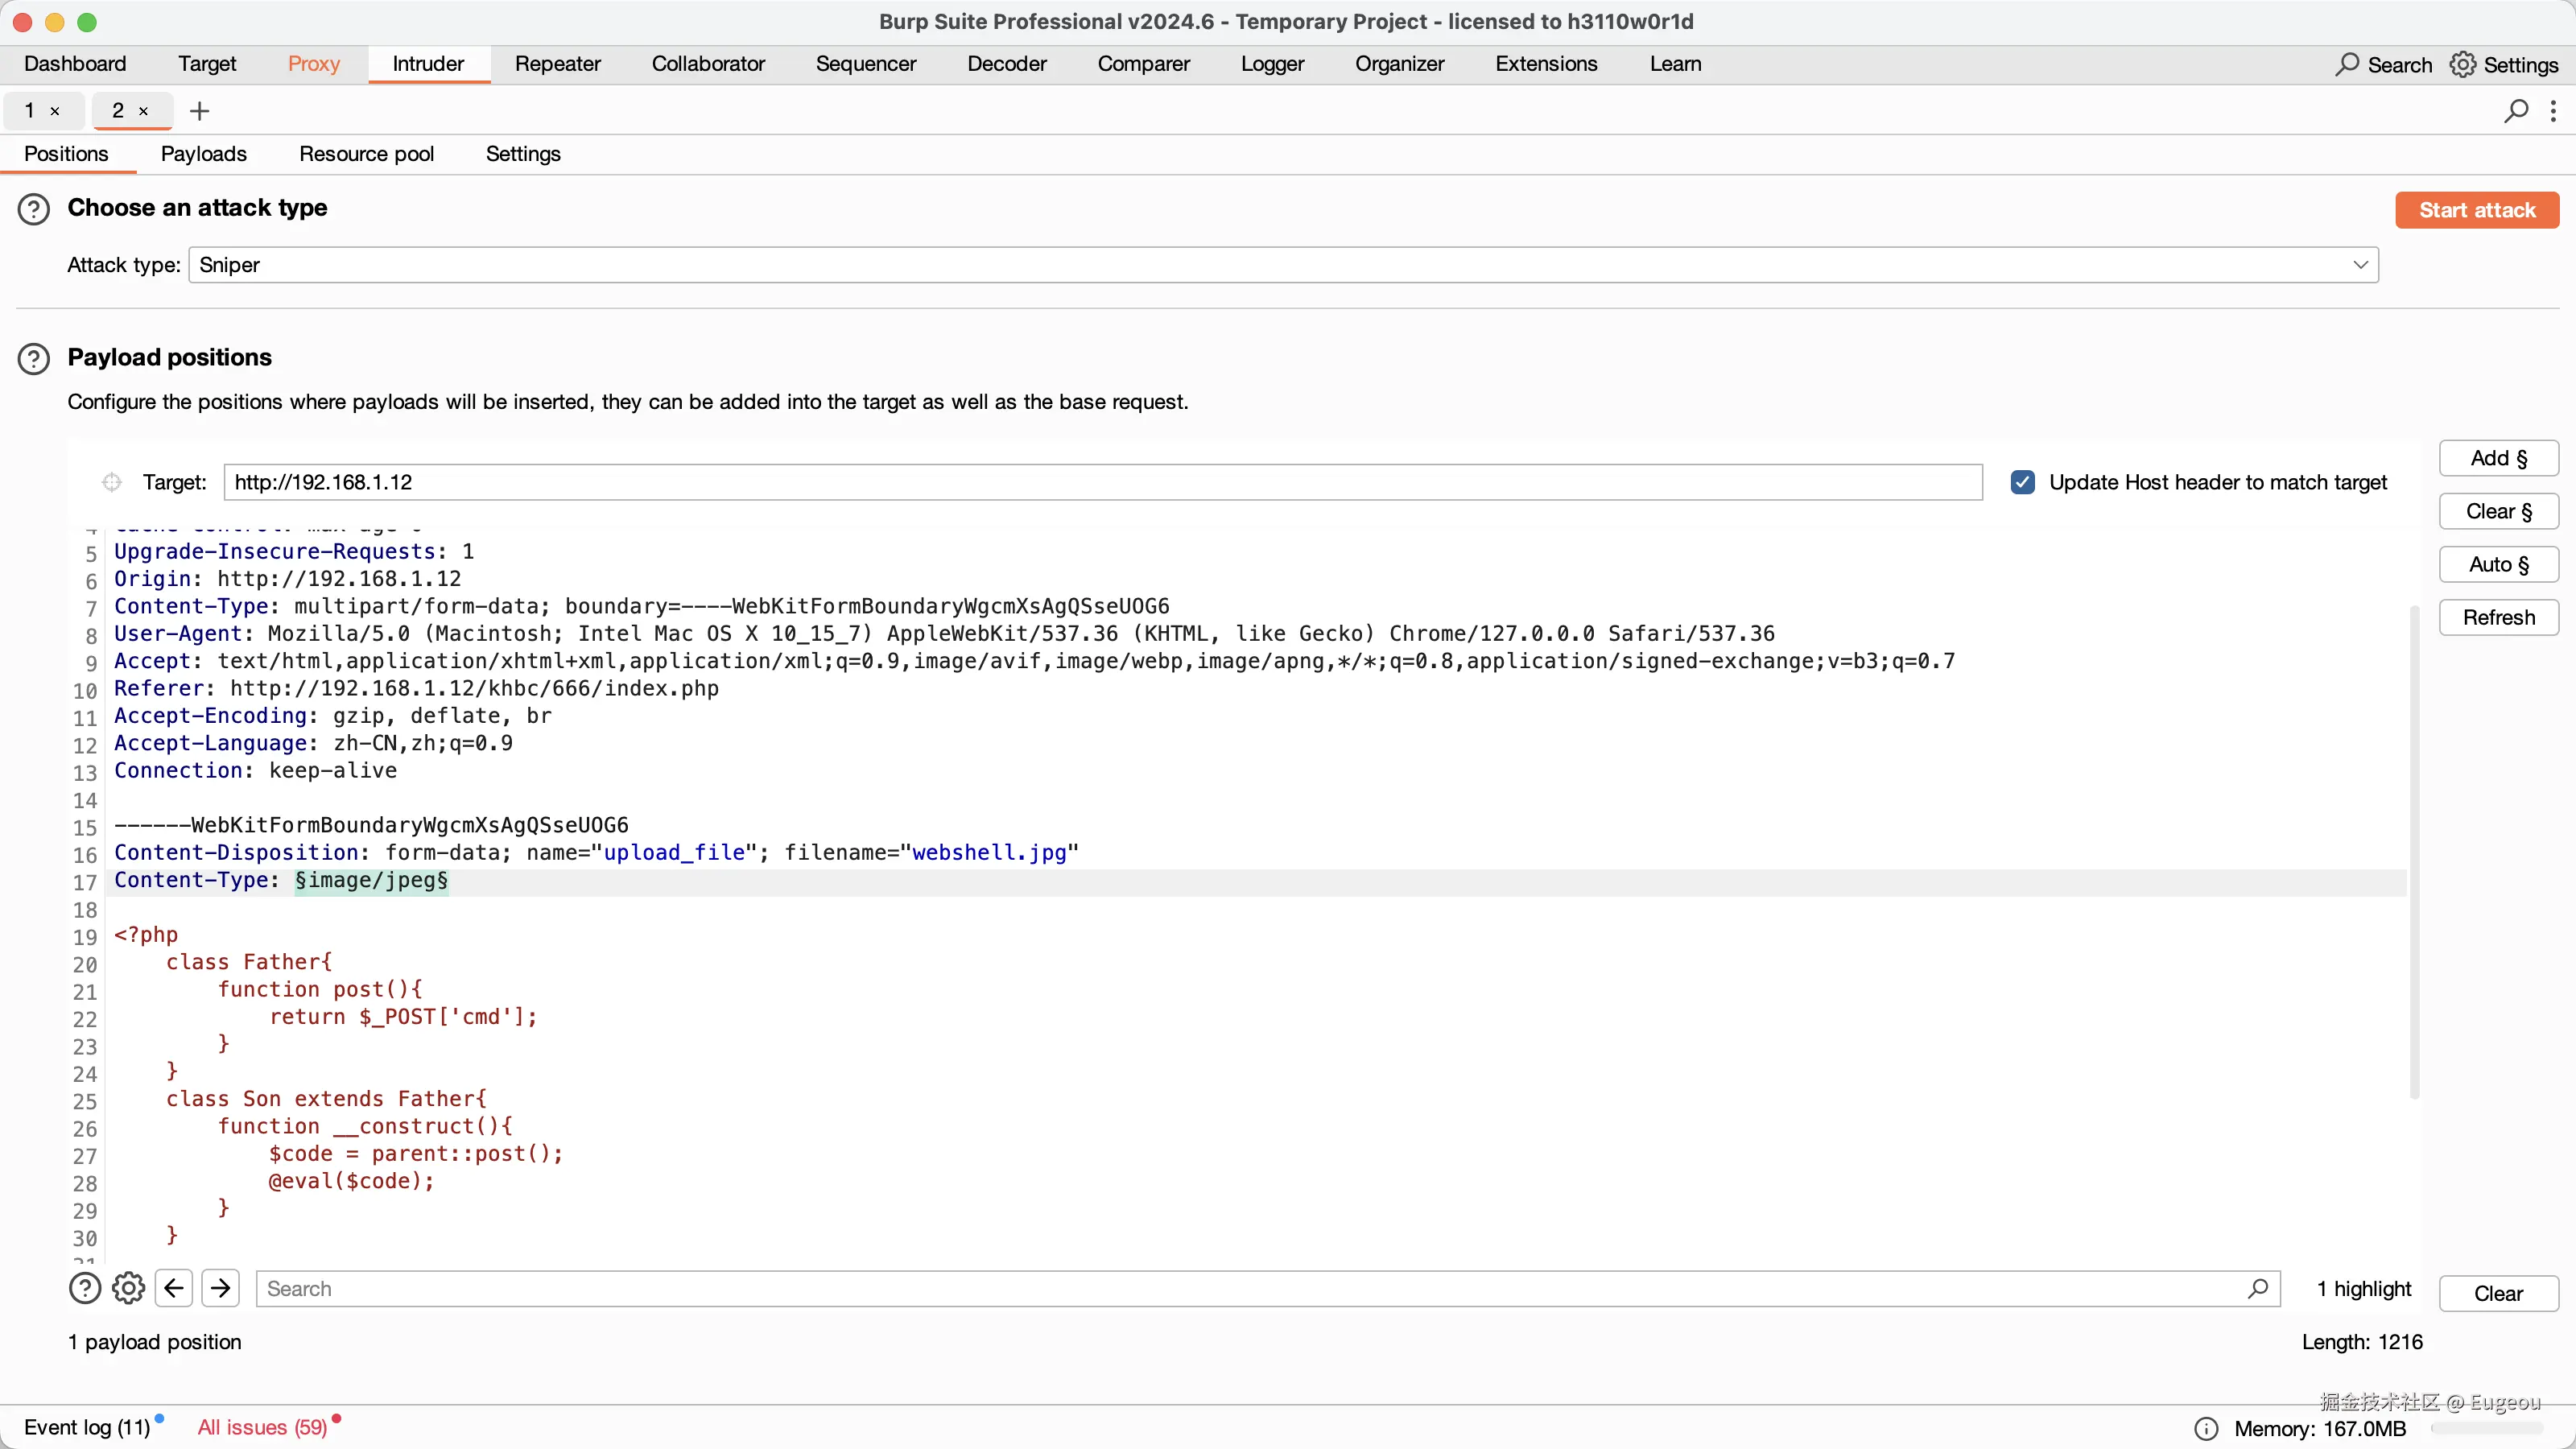Image resolution: width=2576 pixels, height=1449 pixels.
Task: Click the Auto § button
Action: (2498, 565)
